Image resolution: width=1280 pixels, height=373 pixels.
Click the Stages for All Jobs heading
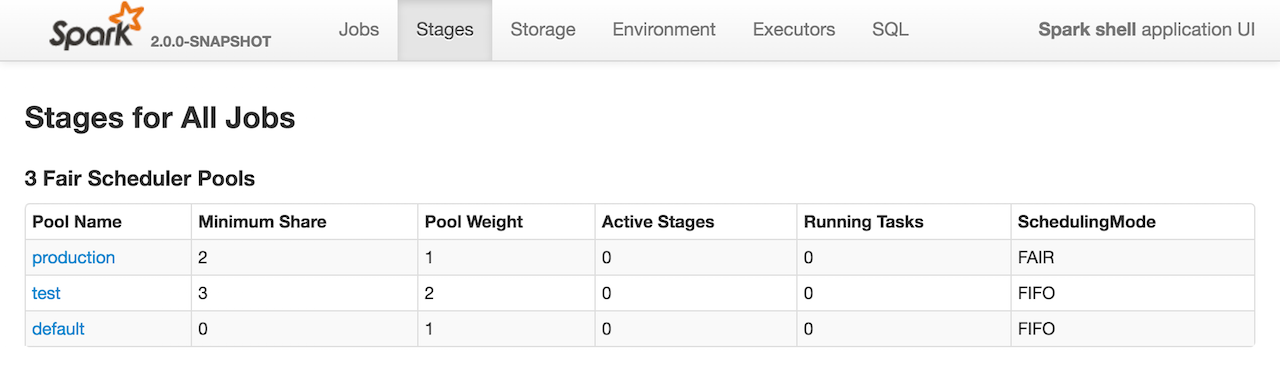pos(160,118)
